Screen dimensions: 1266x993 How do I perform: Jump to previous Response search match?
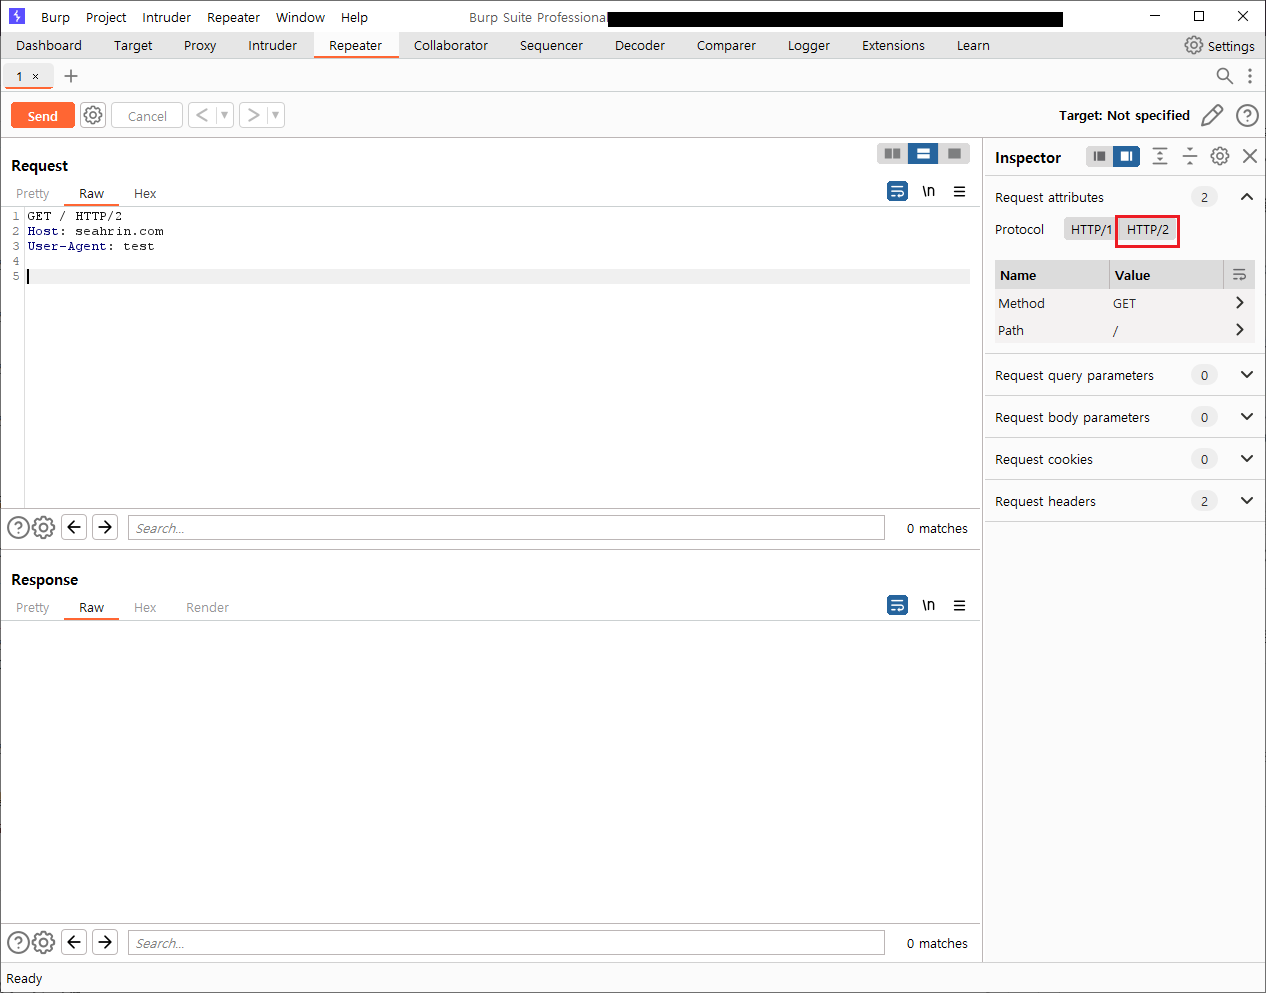(x=74, y=942)
